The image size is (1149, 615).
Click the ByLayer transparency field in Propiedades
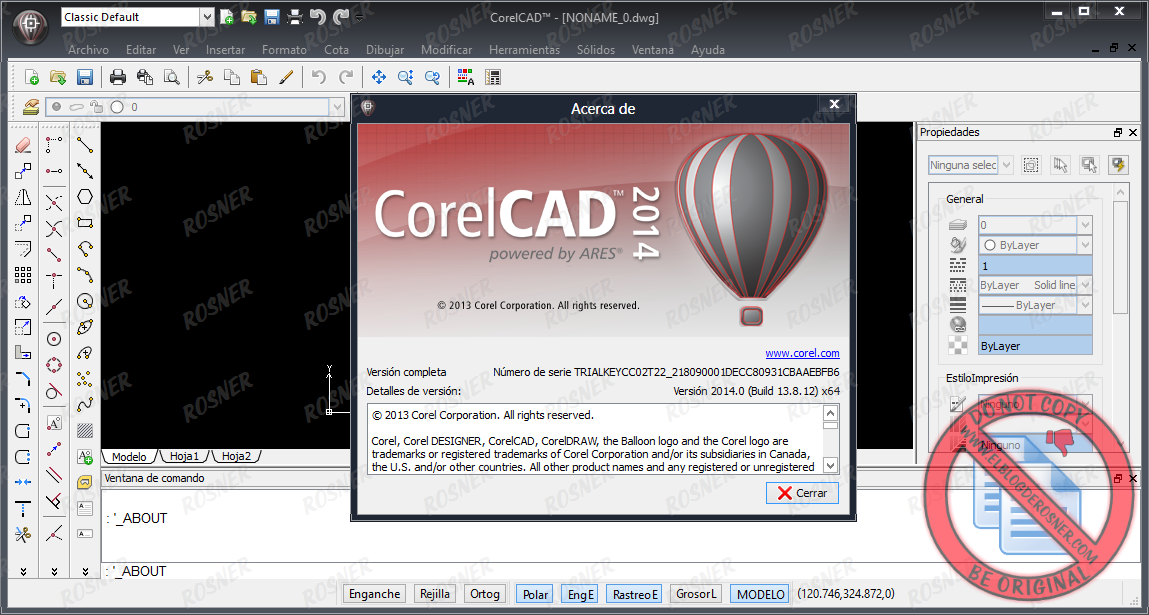click(x=1035, y=345)
